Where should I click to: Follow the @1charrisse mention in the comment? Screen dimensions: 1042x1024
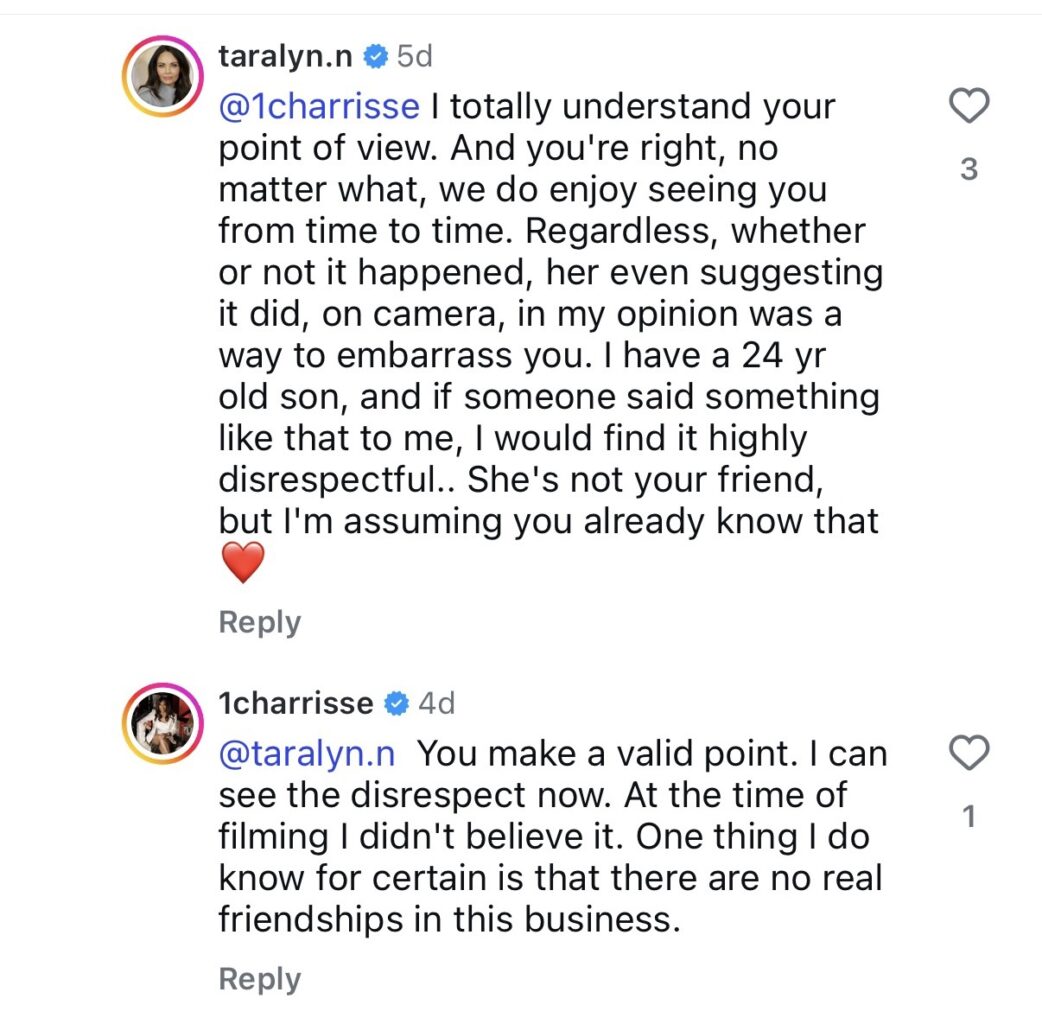coord(318,105)
